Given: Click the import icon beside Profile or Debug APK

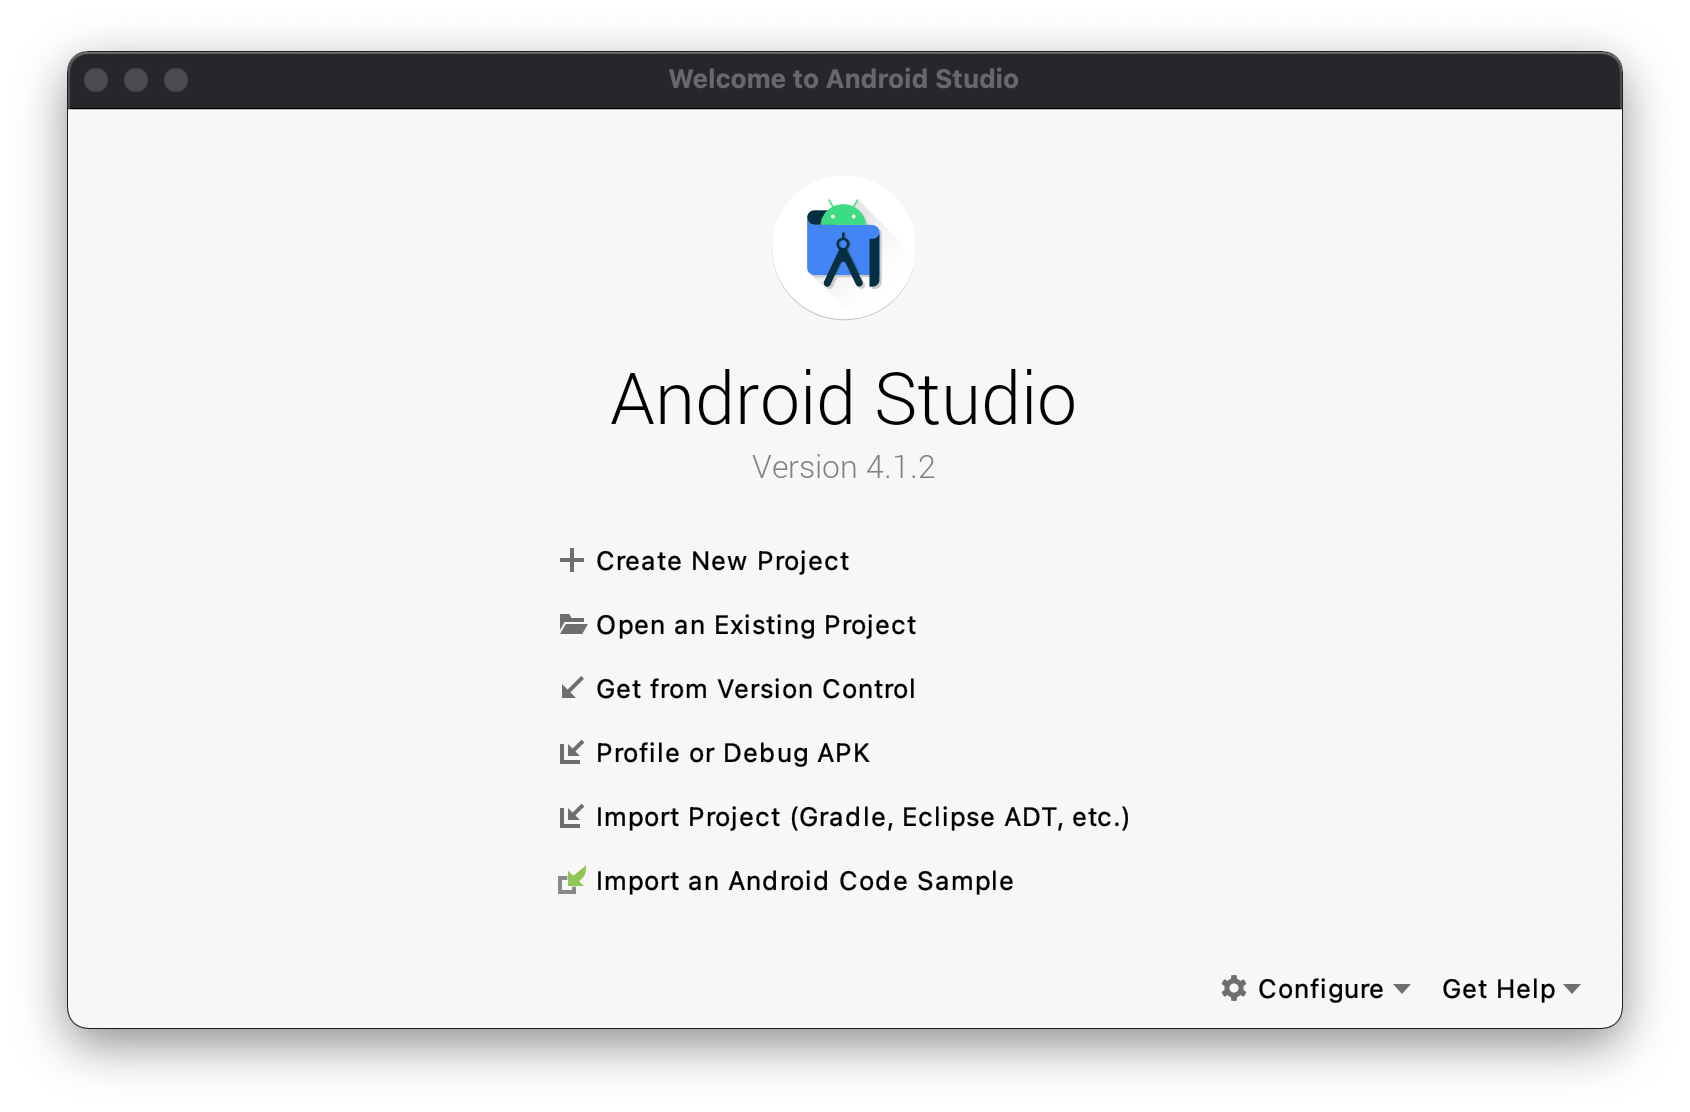Looking at the screenshot, I should point(572,753).
